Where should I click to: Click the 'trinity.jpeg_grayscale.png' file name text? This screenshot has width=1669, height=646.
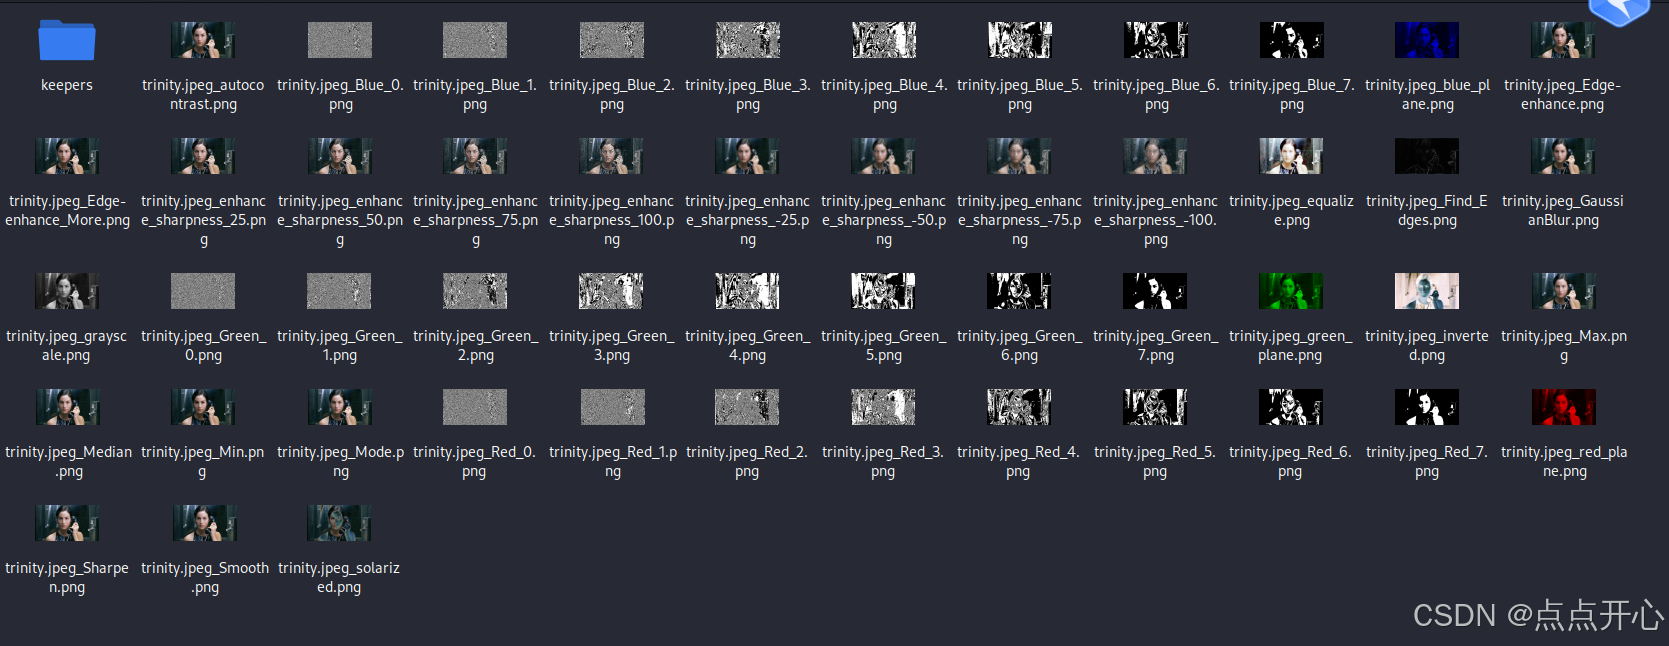coord(67,345)
